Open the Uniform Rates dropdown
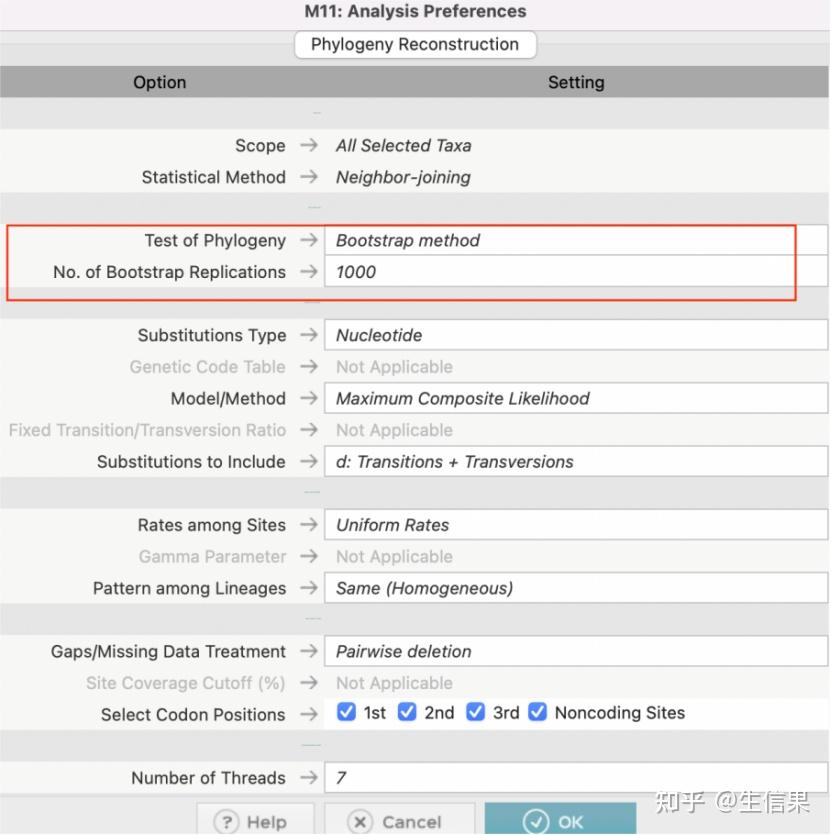This screenshot has height=835, width=831. [x=576, y=525]
